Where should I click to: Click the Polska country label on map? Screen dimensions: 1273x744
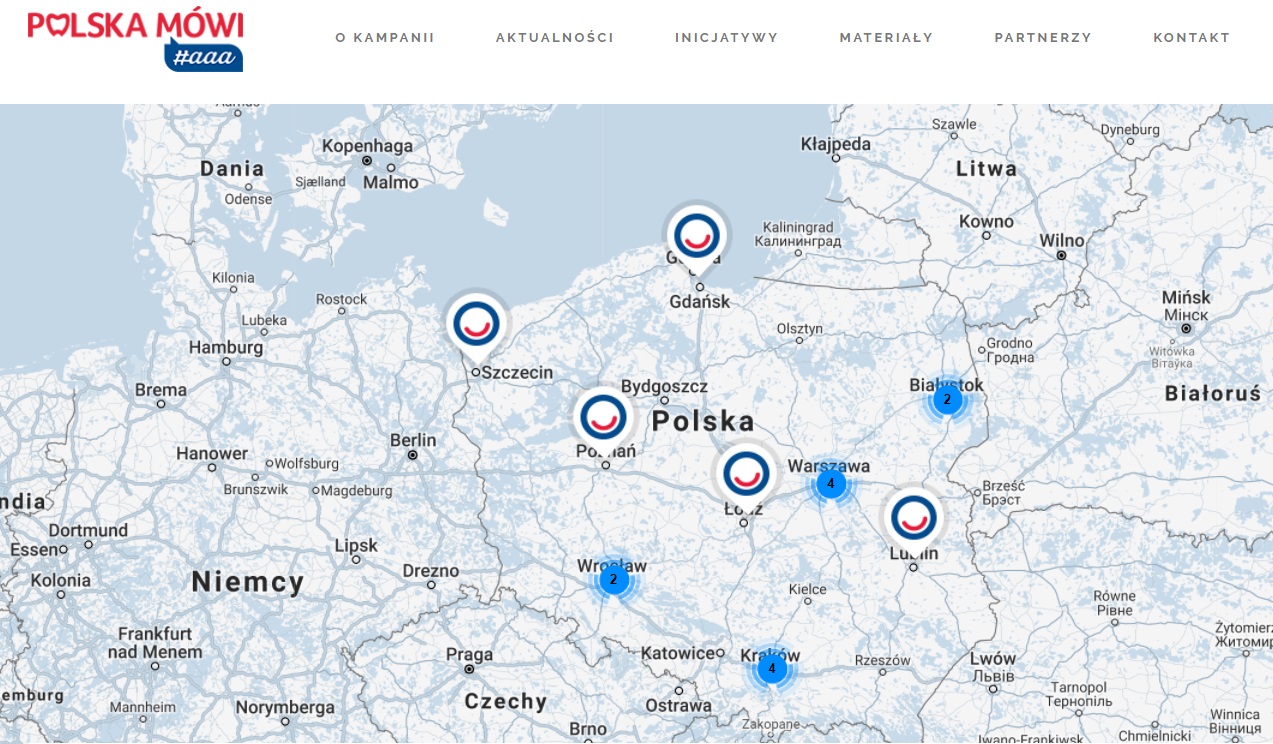(703, 421)
